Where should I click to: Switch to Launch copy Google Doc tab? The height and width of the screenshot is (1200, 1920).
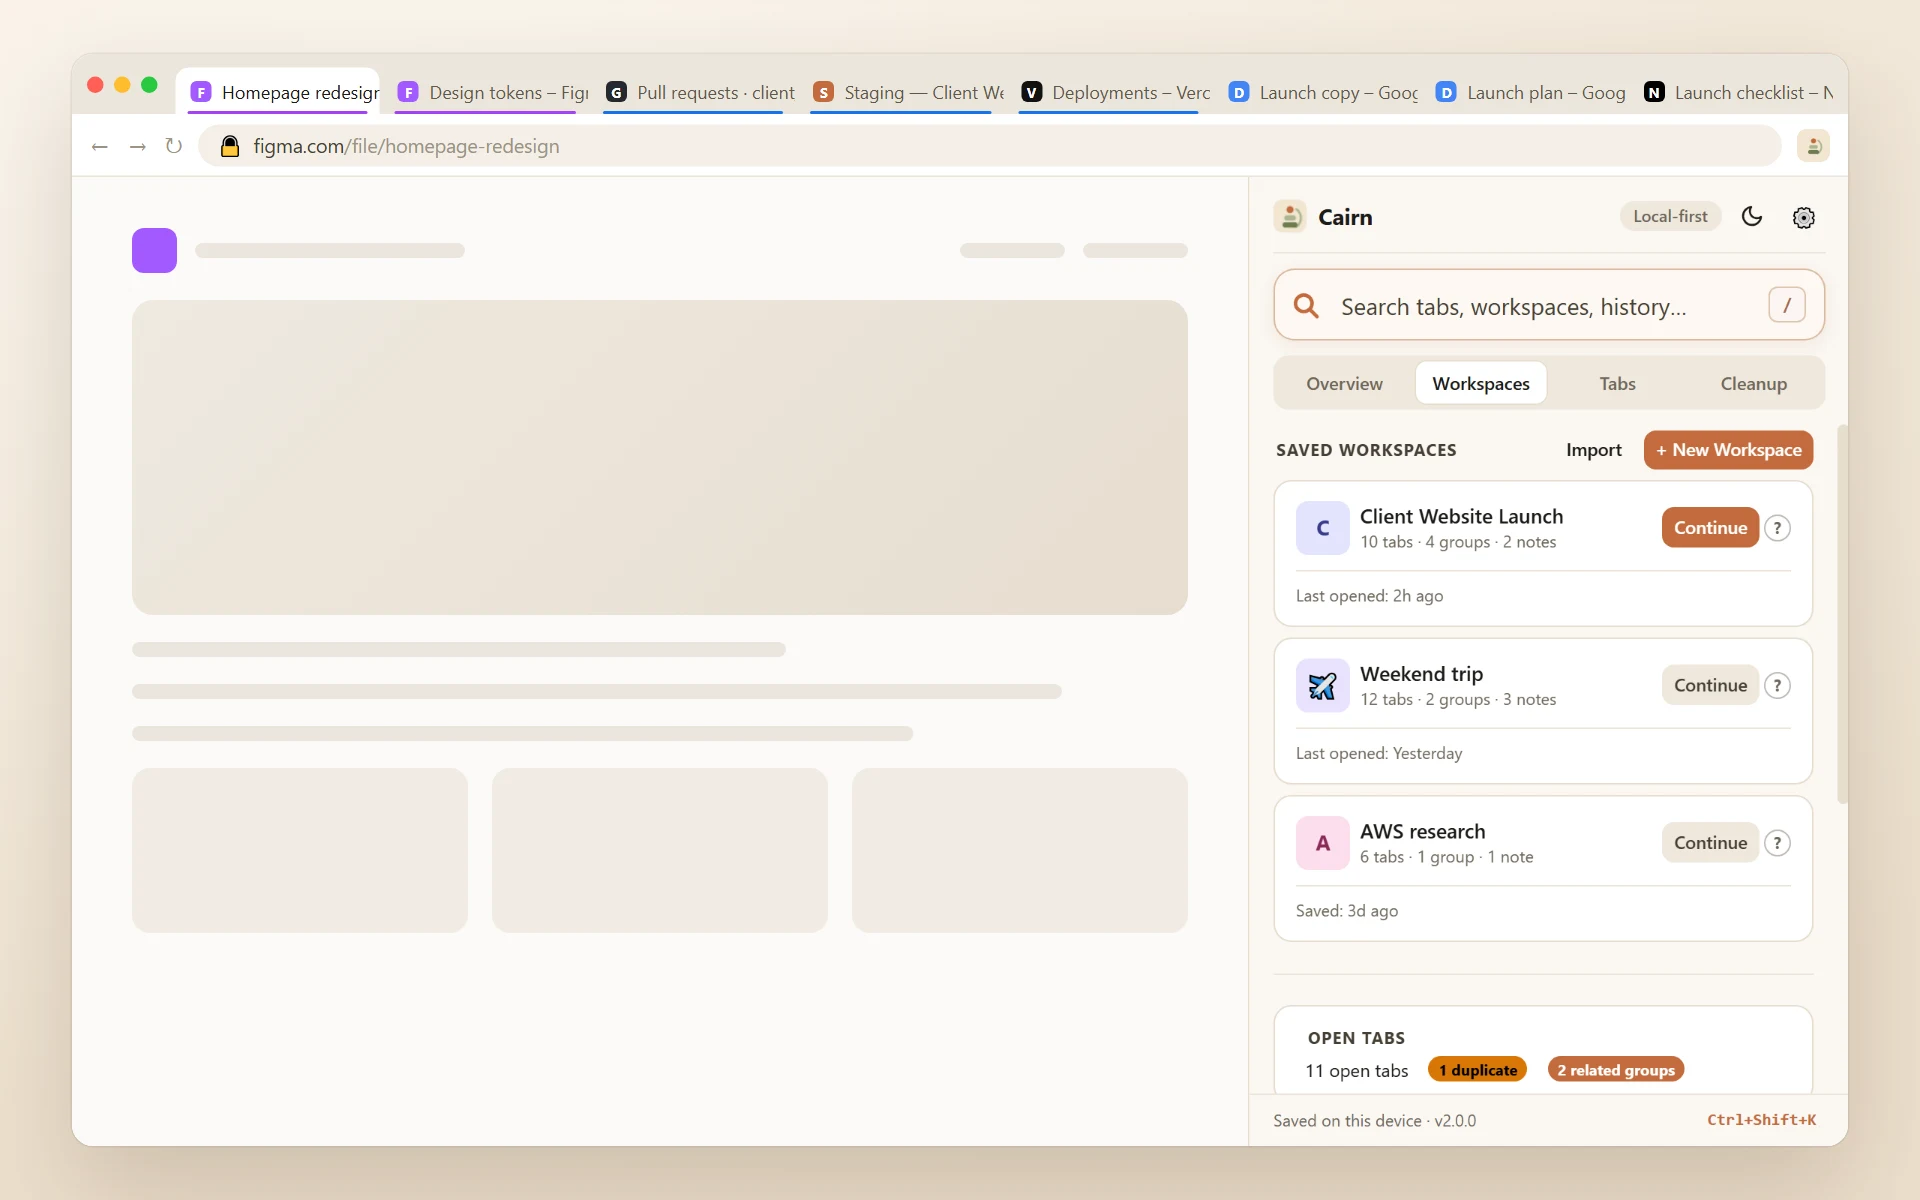[1322, 93]
